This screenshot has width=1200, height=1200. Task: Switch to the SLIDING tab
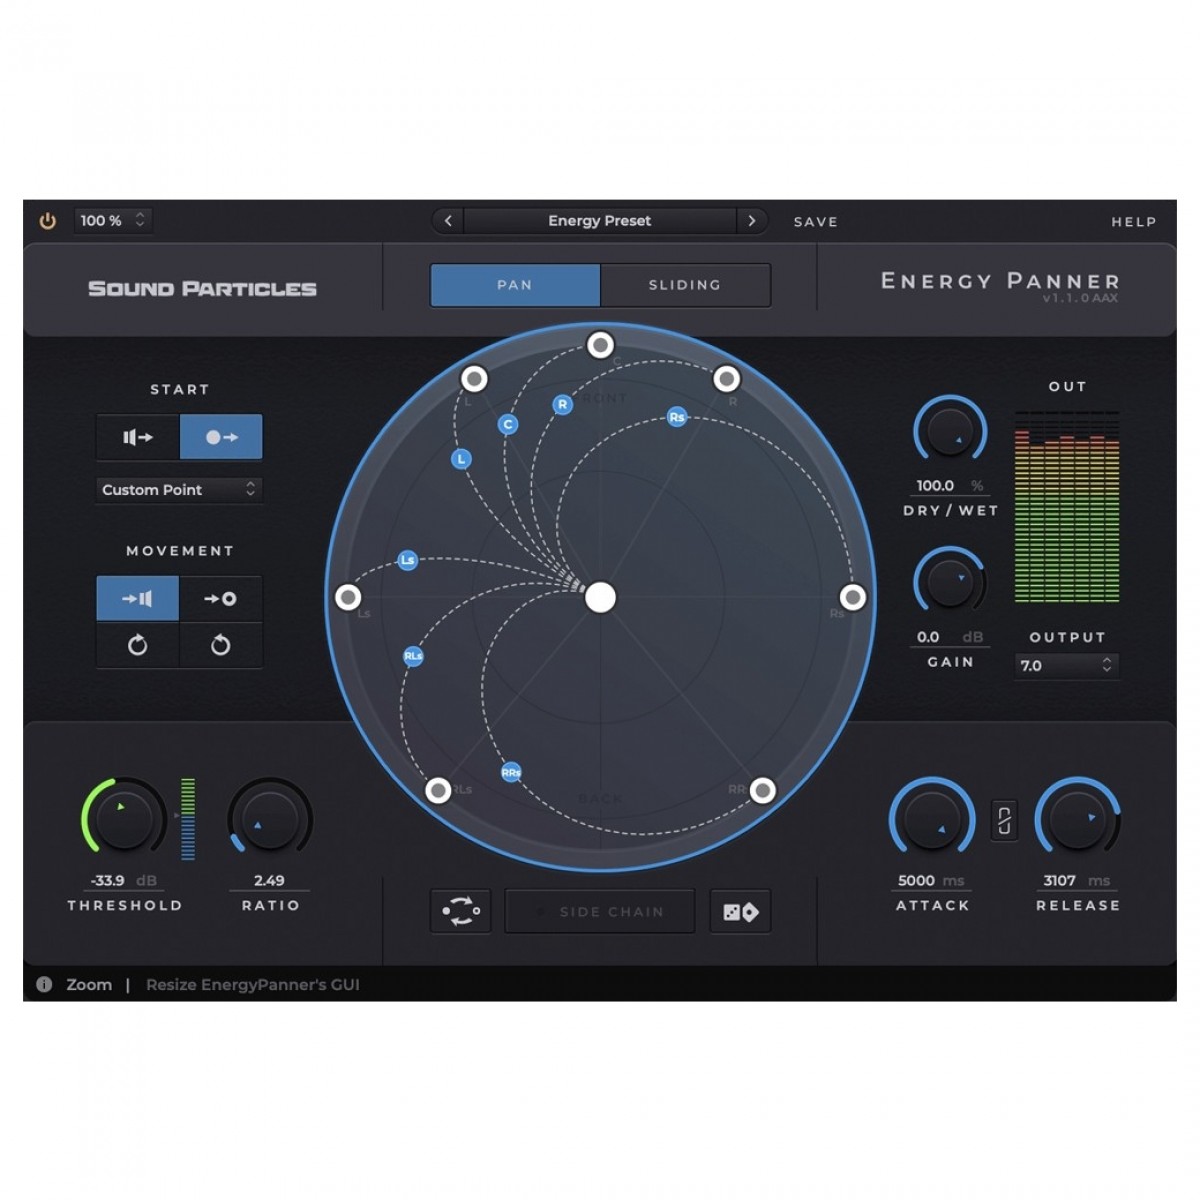[x=685, y=285]
